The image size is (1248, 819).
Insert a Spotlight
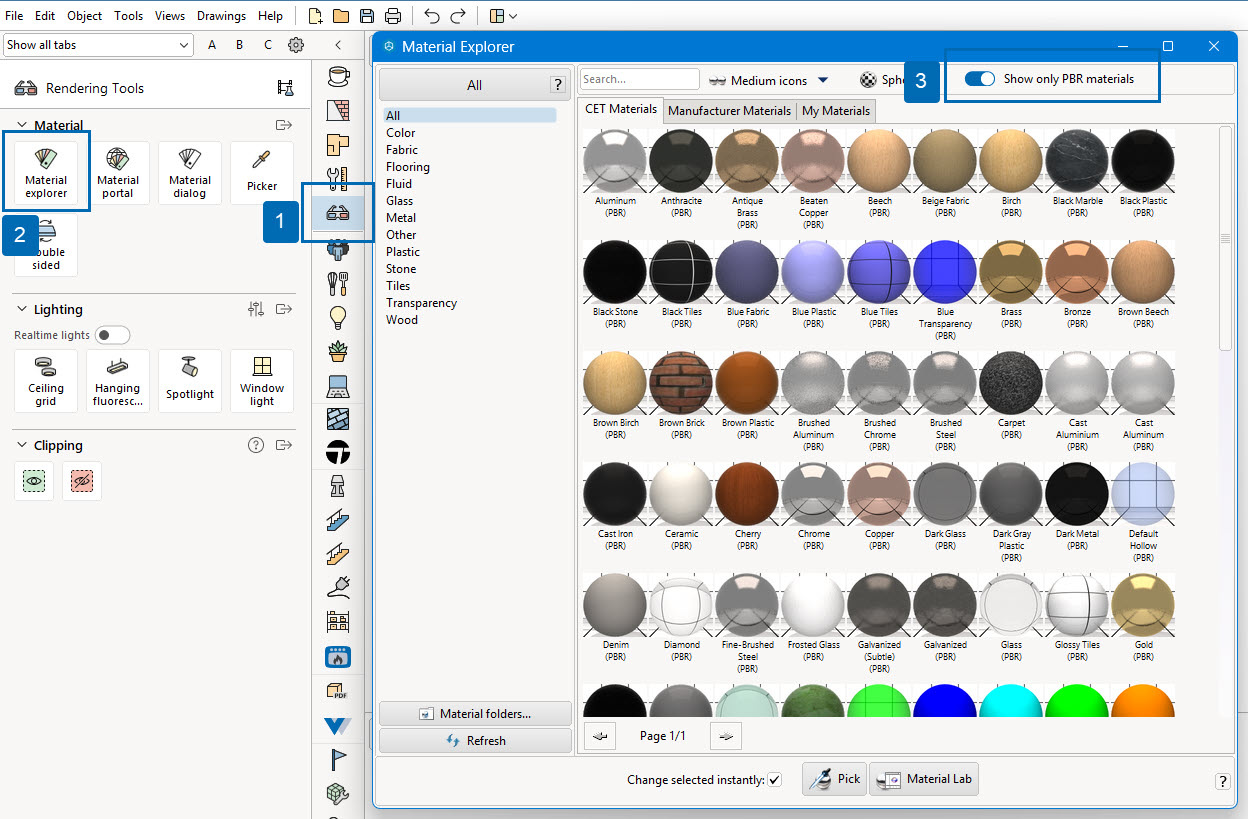[x=190, y=380]
